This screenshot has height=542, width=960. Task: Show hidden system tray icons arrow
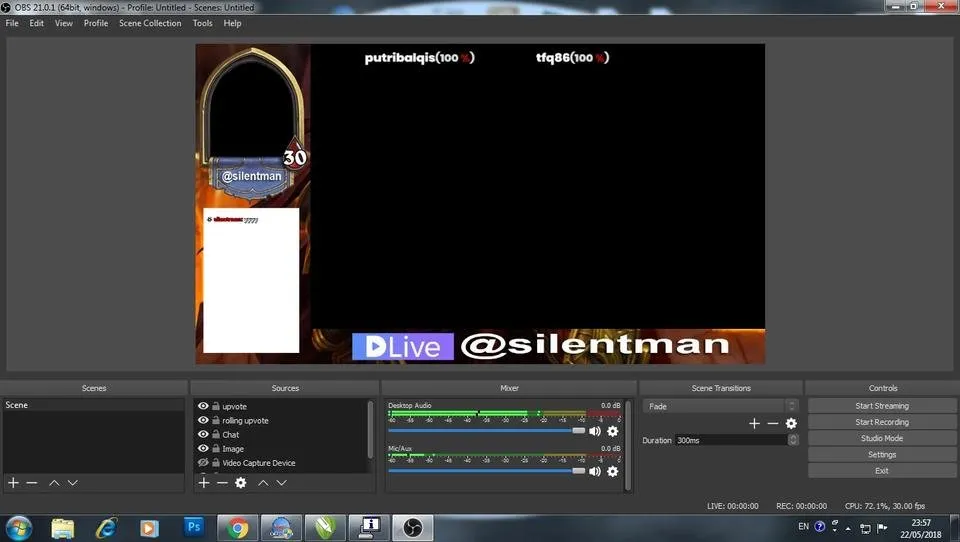click(x=848, y=528)
